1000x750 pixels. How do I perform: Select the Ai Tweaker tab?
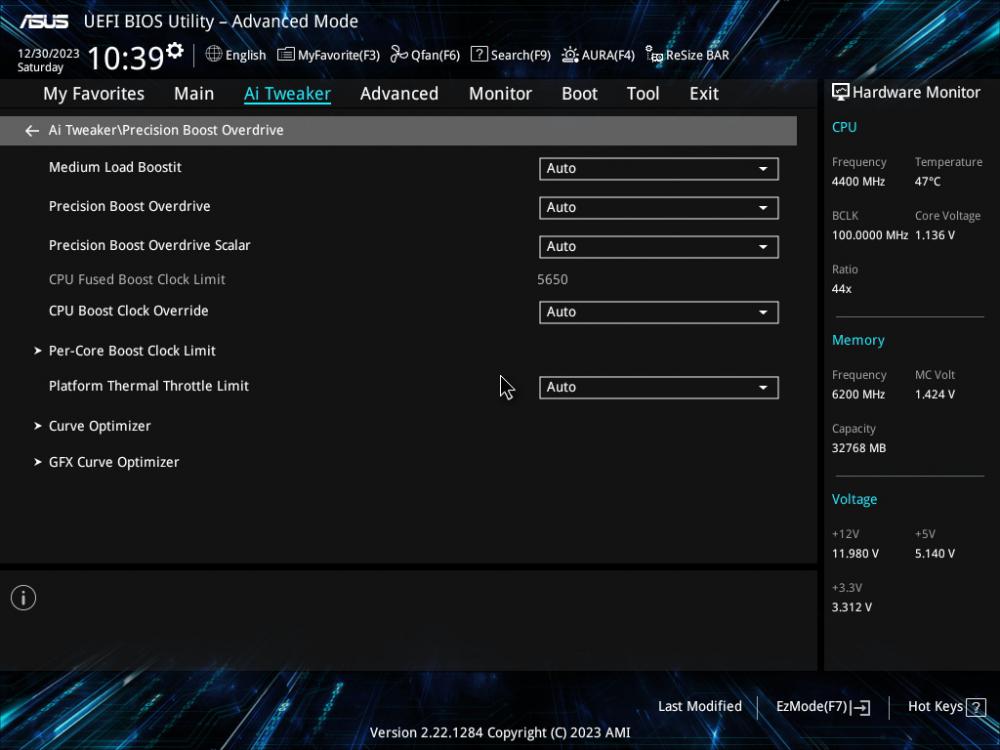287,94
